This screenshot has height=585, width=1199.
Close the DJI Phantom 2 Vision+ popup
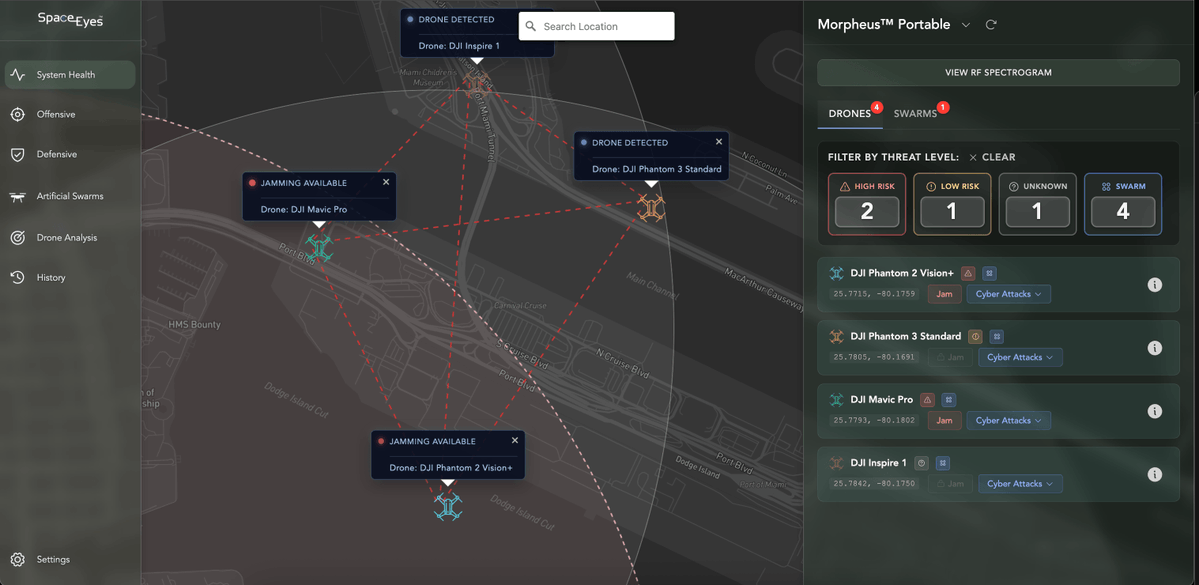515,440
